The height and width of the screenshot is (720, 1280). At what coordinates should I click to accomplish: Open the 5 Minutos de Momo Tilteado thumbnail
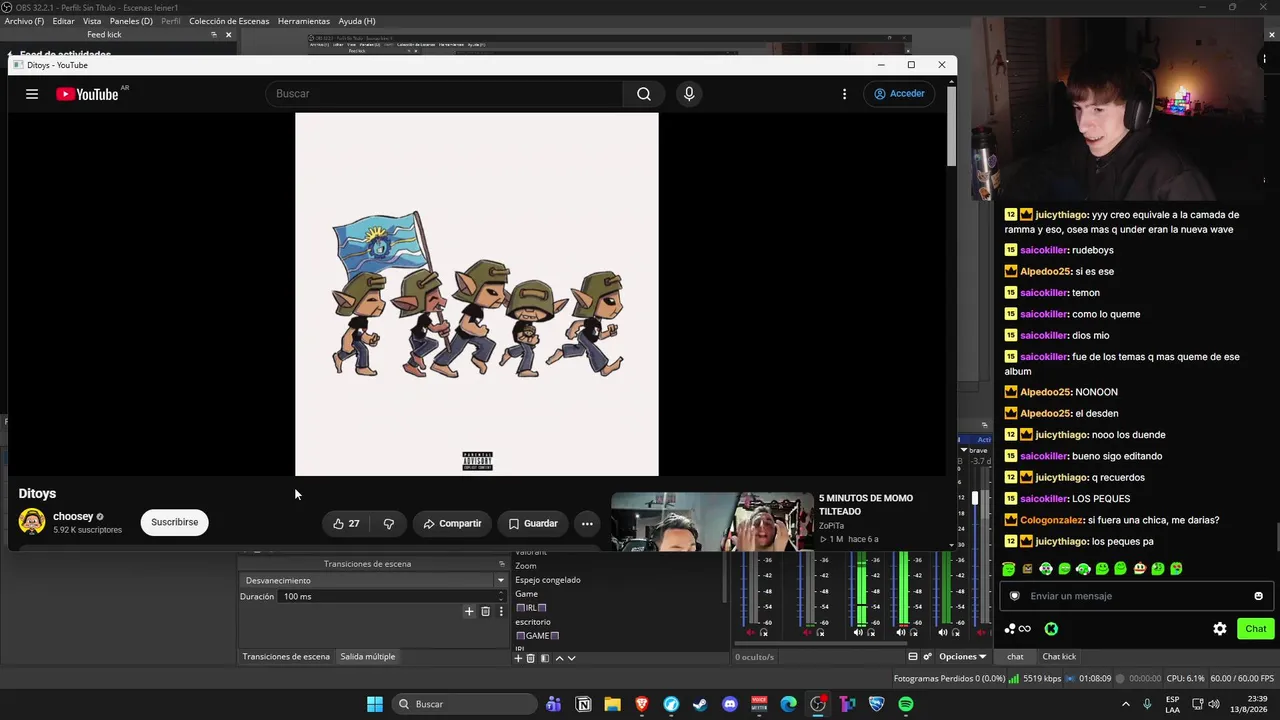pyautogui.click(x=711, y=520)
